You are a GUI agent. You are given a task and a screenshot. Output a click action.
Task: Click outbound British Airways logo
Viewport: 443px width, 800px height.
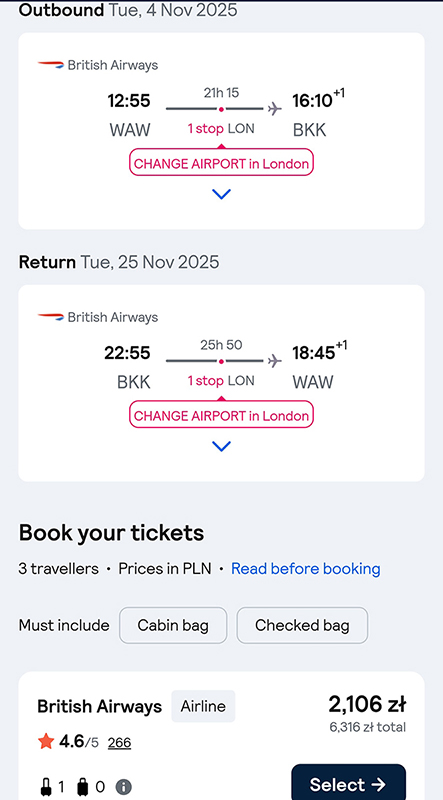[51, 65]
